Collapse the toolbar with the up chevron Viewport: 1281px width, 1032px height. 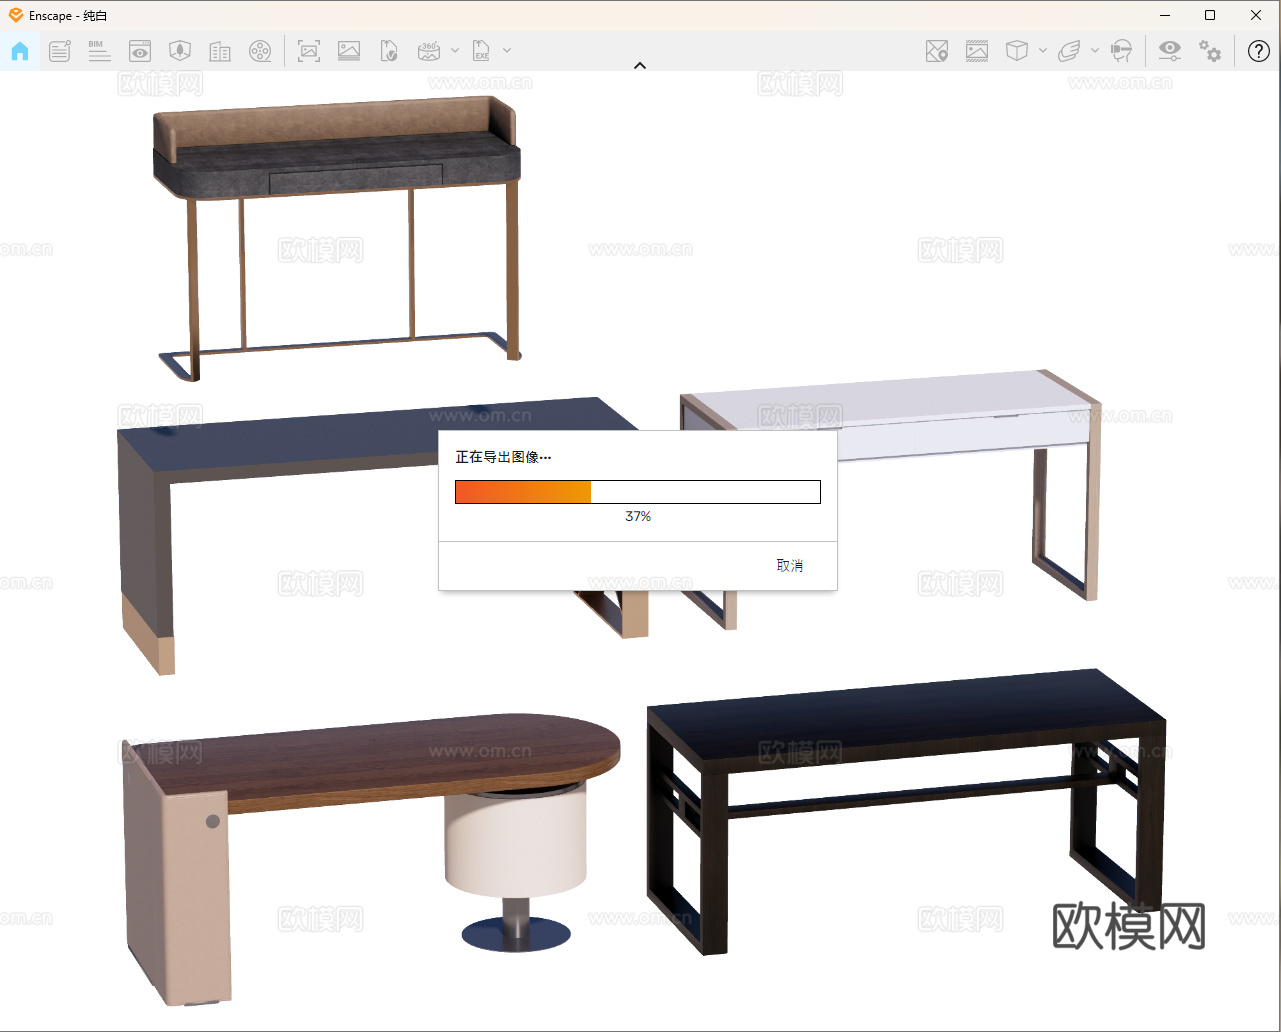[x=640, y=66]
